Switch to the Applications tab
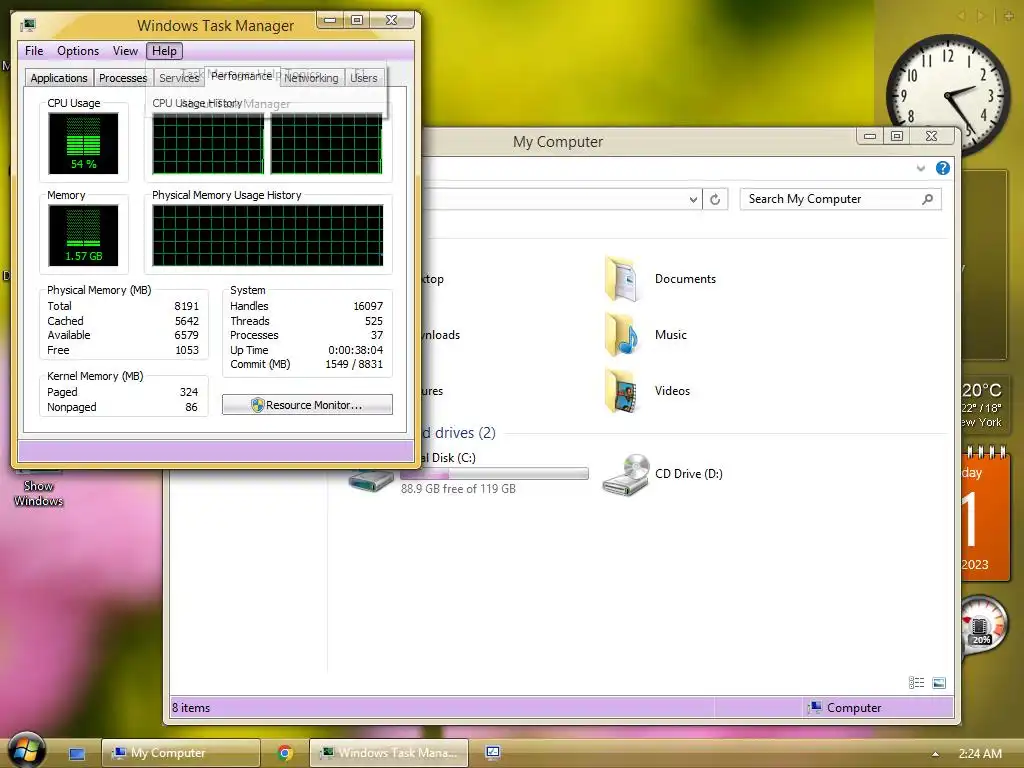This screenshot has height=768, width=1024. (59, 78)
